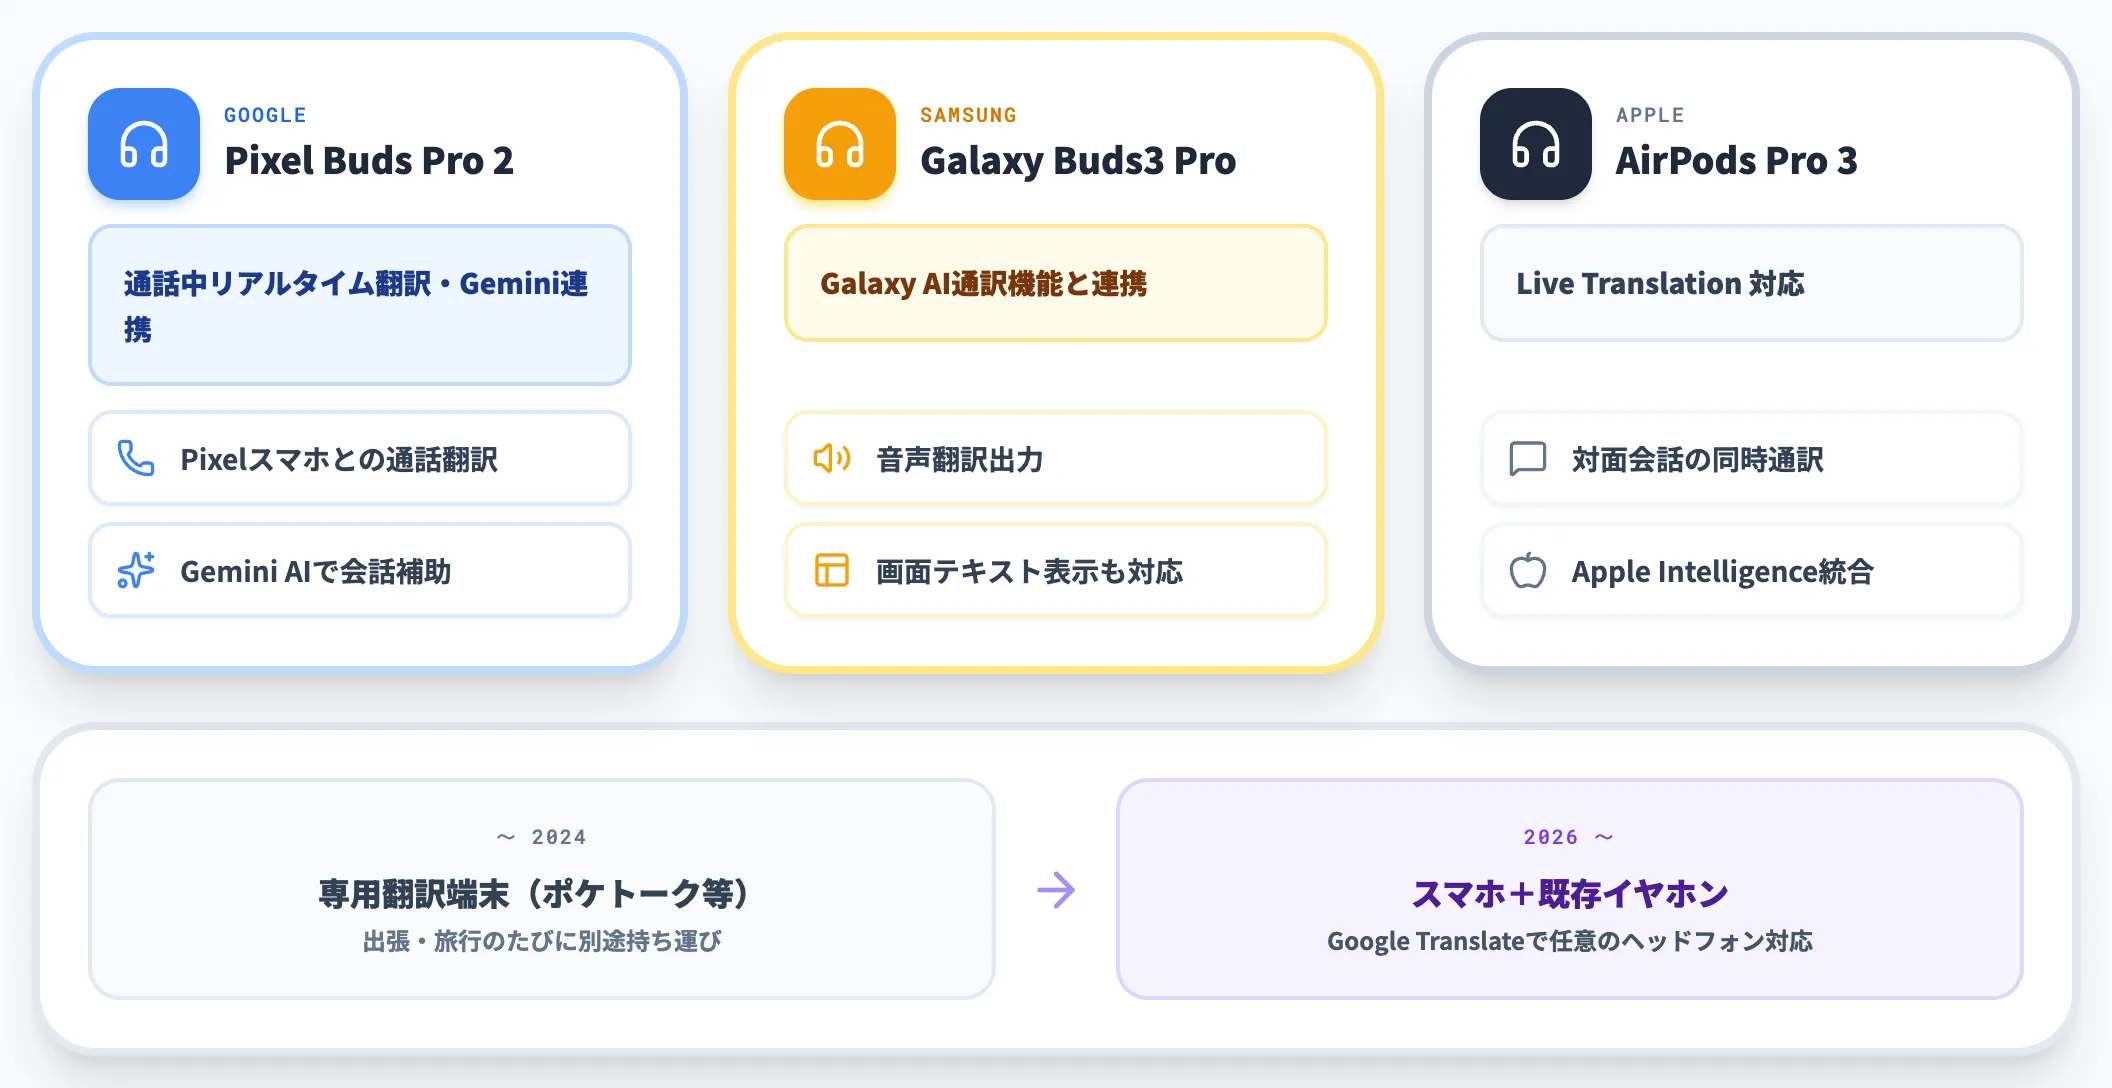Click the orange Samsung headphones icon

[840, 144]
